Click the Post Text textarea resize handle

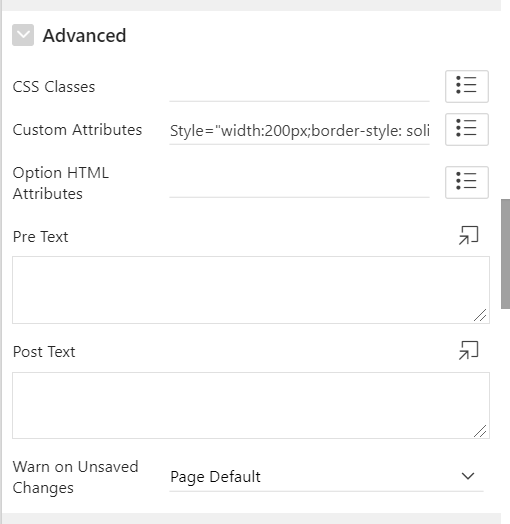pos(480,431)
